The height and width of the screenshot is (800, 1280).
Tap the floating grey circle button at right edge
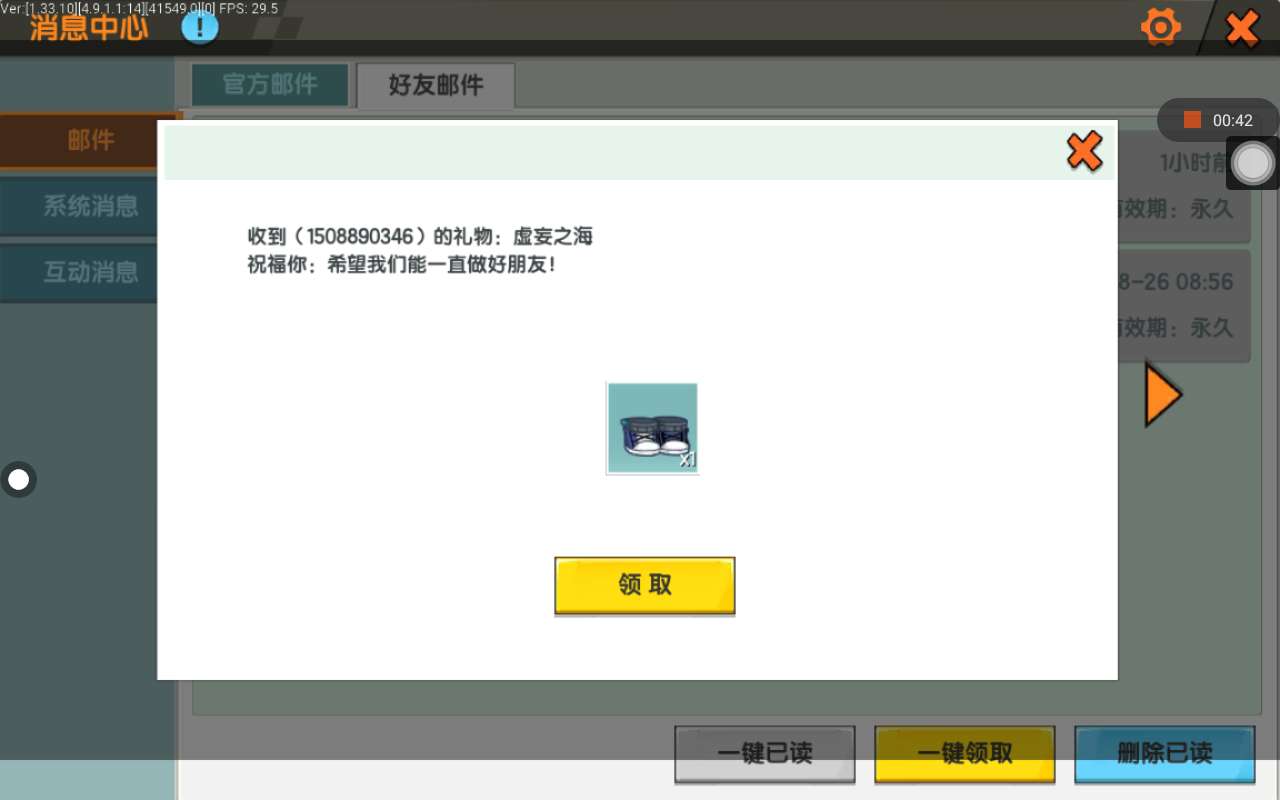(x=1253, y=163)
